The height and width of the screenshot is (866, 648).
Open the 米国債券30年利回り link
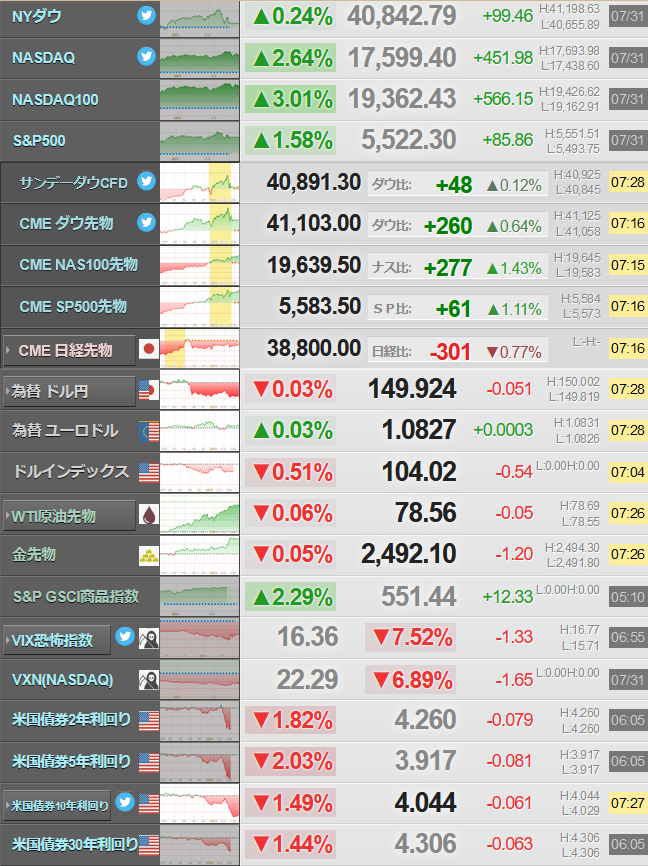tap(75, 844)
